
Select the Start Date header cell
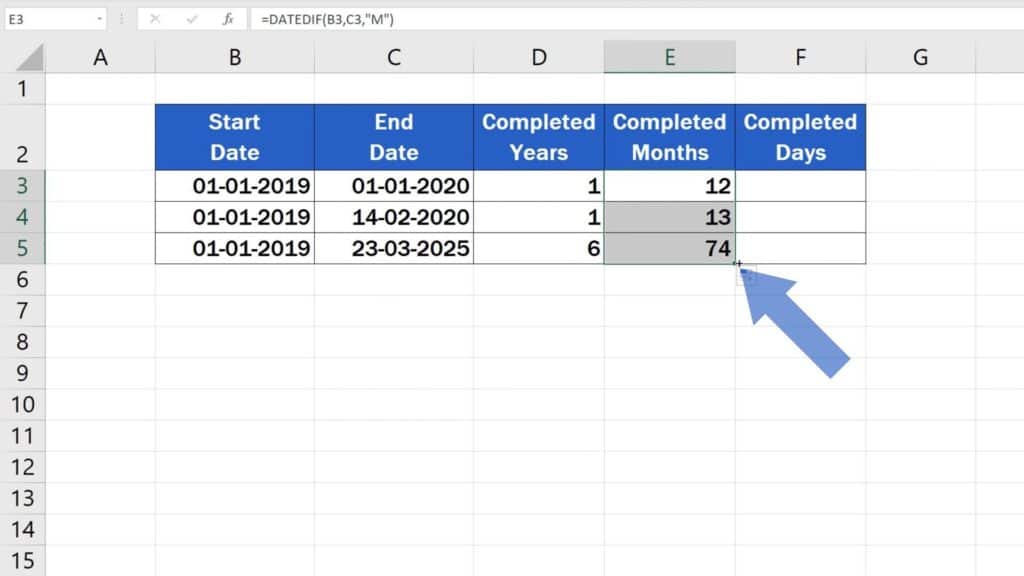point(235,137)
